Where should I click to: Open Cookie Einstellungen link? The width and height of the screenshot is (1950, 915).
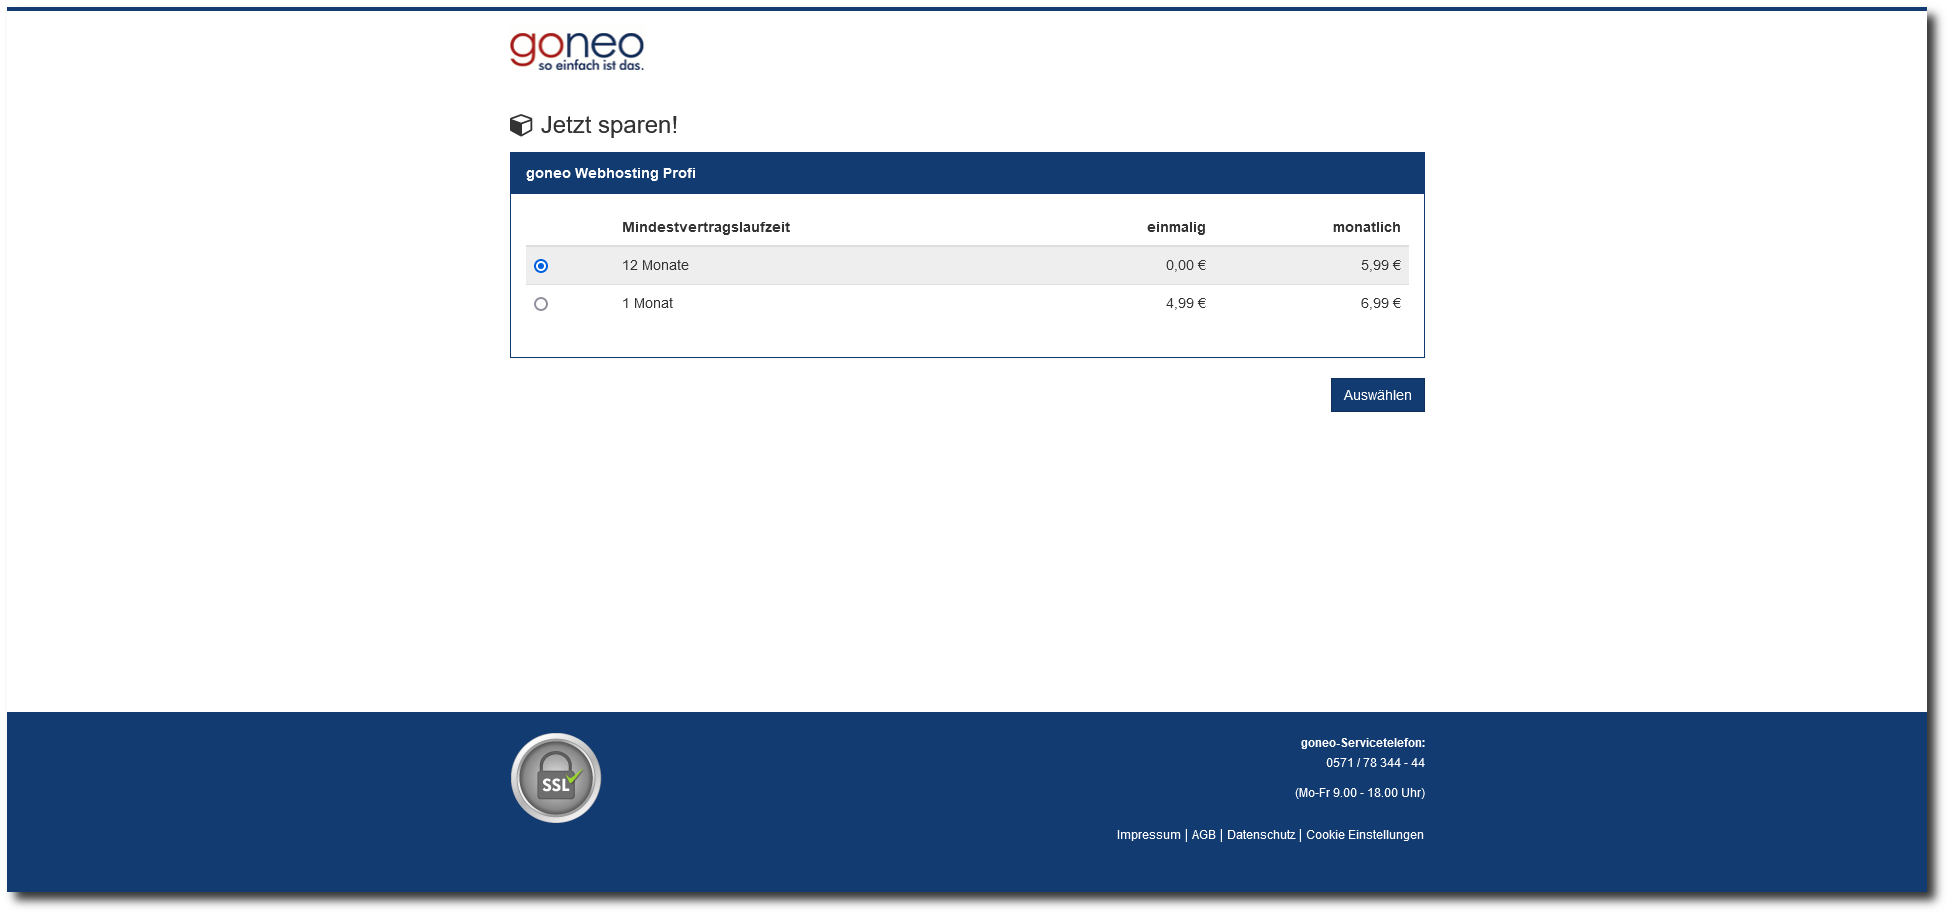(x=1364, y=835)
